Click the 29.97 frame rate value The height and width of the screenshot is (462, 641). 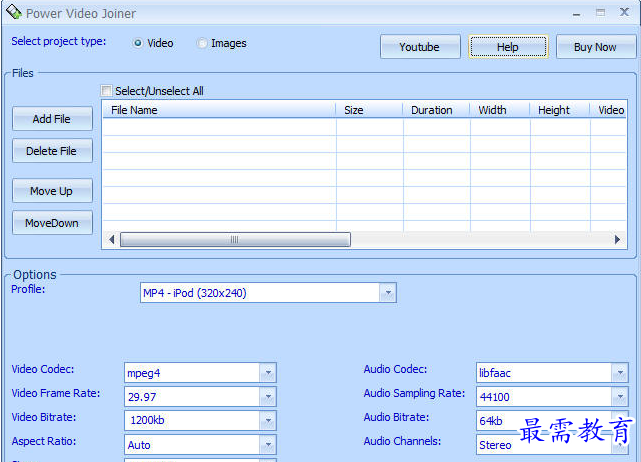142,397
